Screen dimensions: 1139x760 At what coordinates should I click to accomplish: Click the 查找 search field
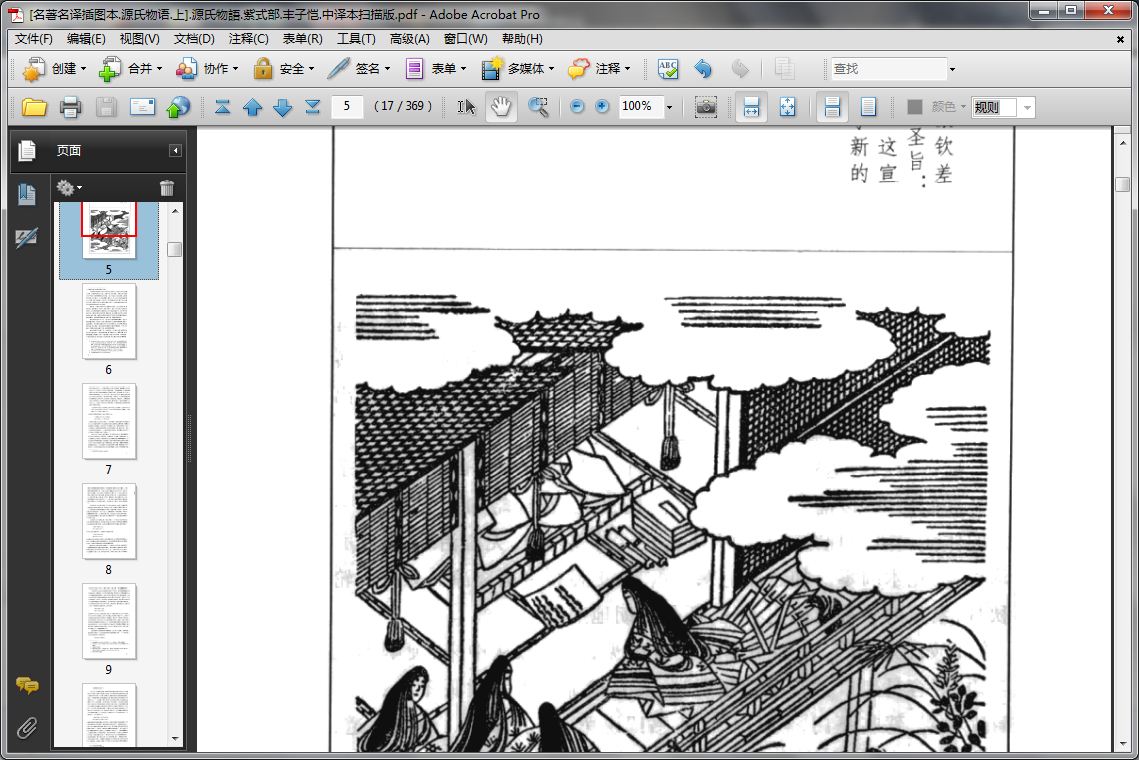(888, 69)
